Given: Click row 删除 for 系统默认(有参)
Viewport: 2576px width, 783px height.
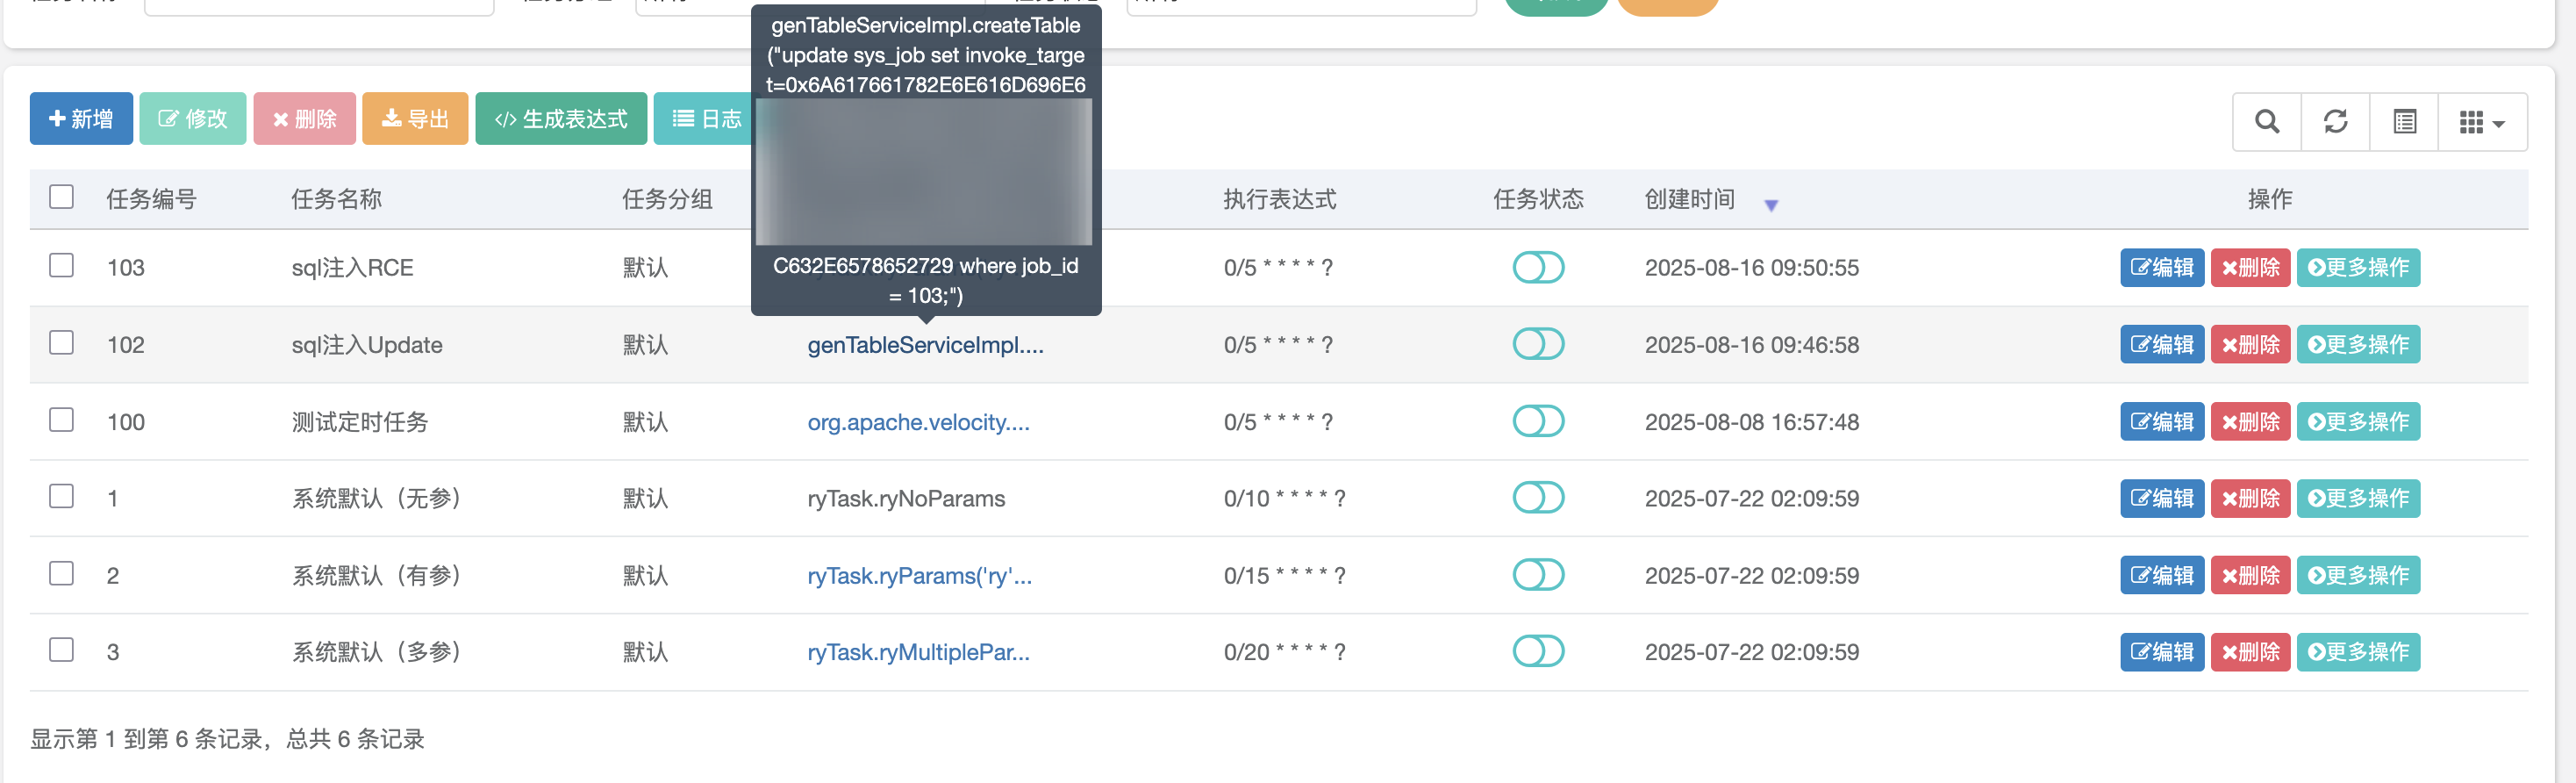Looking at the screenshot, I should coord(2250,576).
